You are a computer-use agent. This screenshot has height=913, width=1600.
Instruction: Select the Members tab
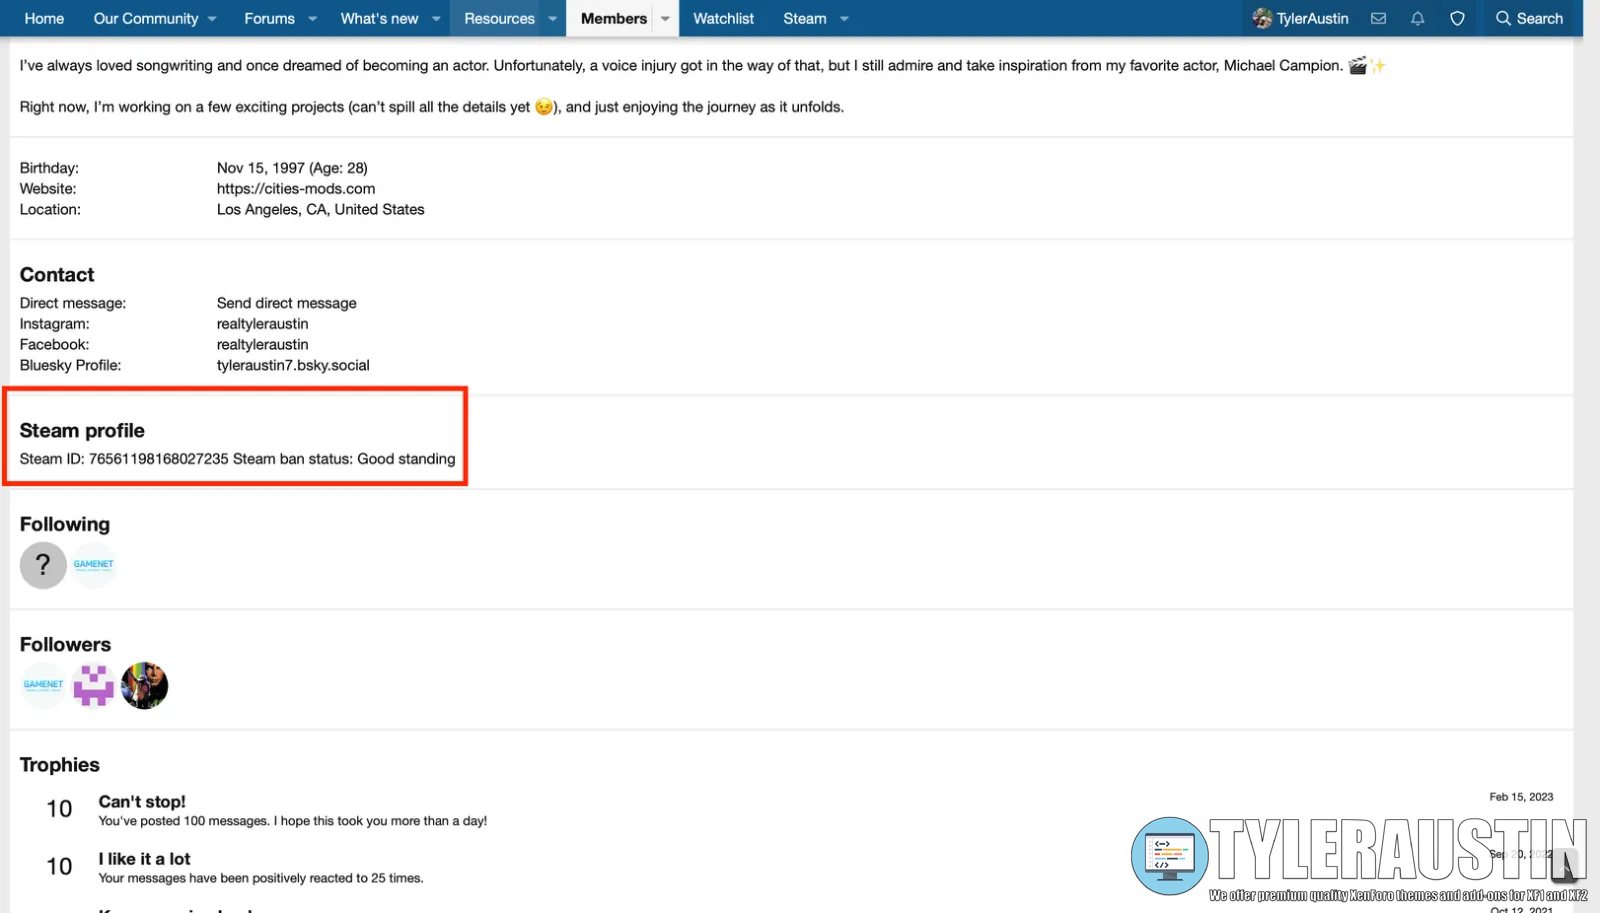tap(613, 18)
